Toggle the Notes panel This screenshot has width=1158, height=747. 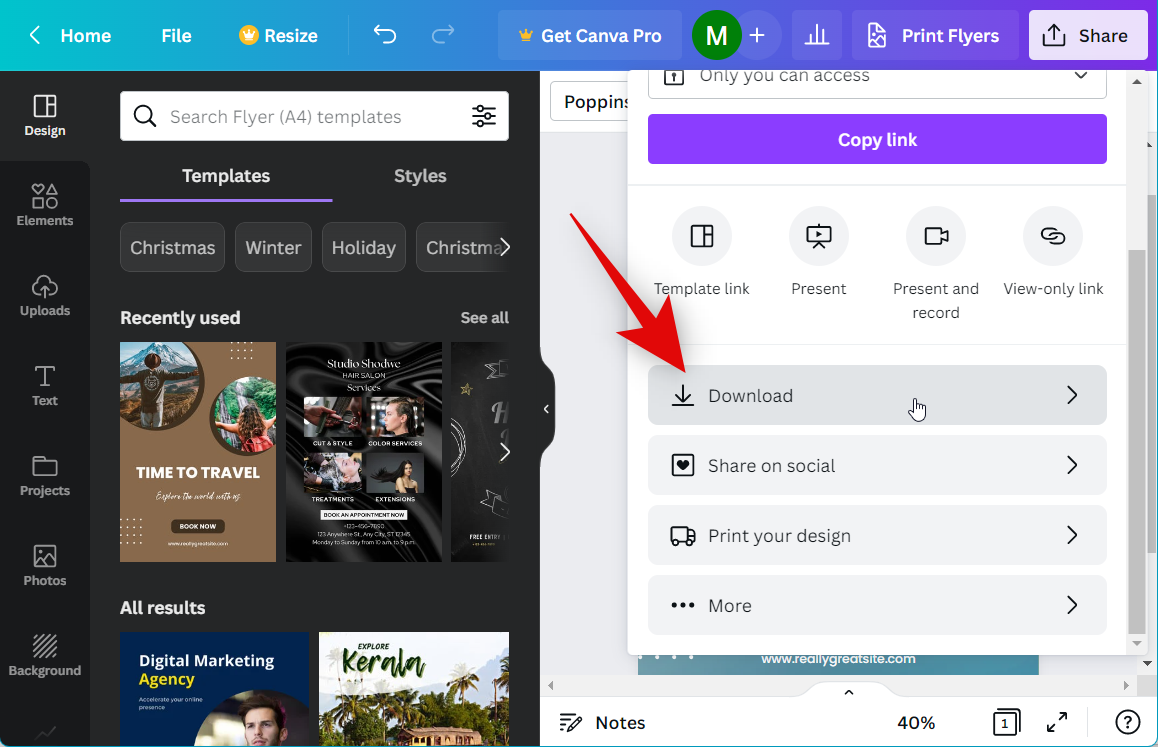pos(602,722)
